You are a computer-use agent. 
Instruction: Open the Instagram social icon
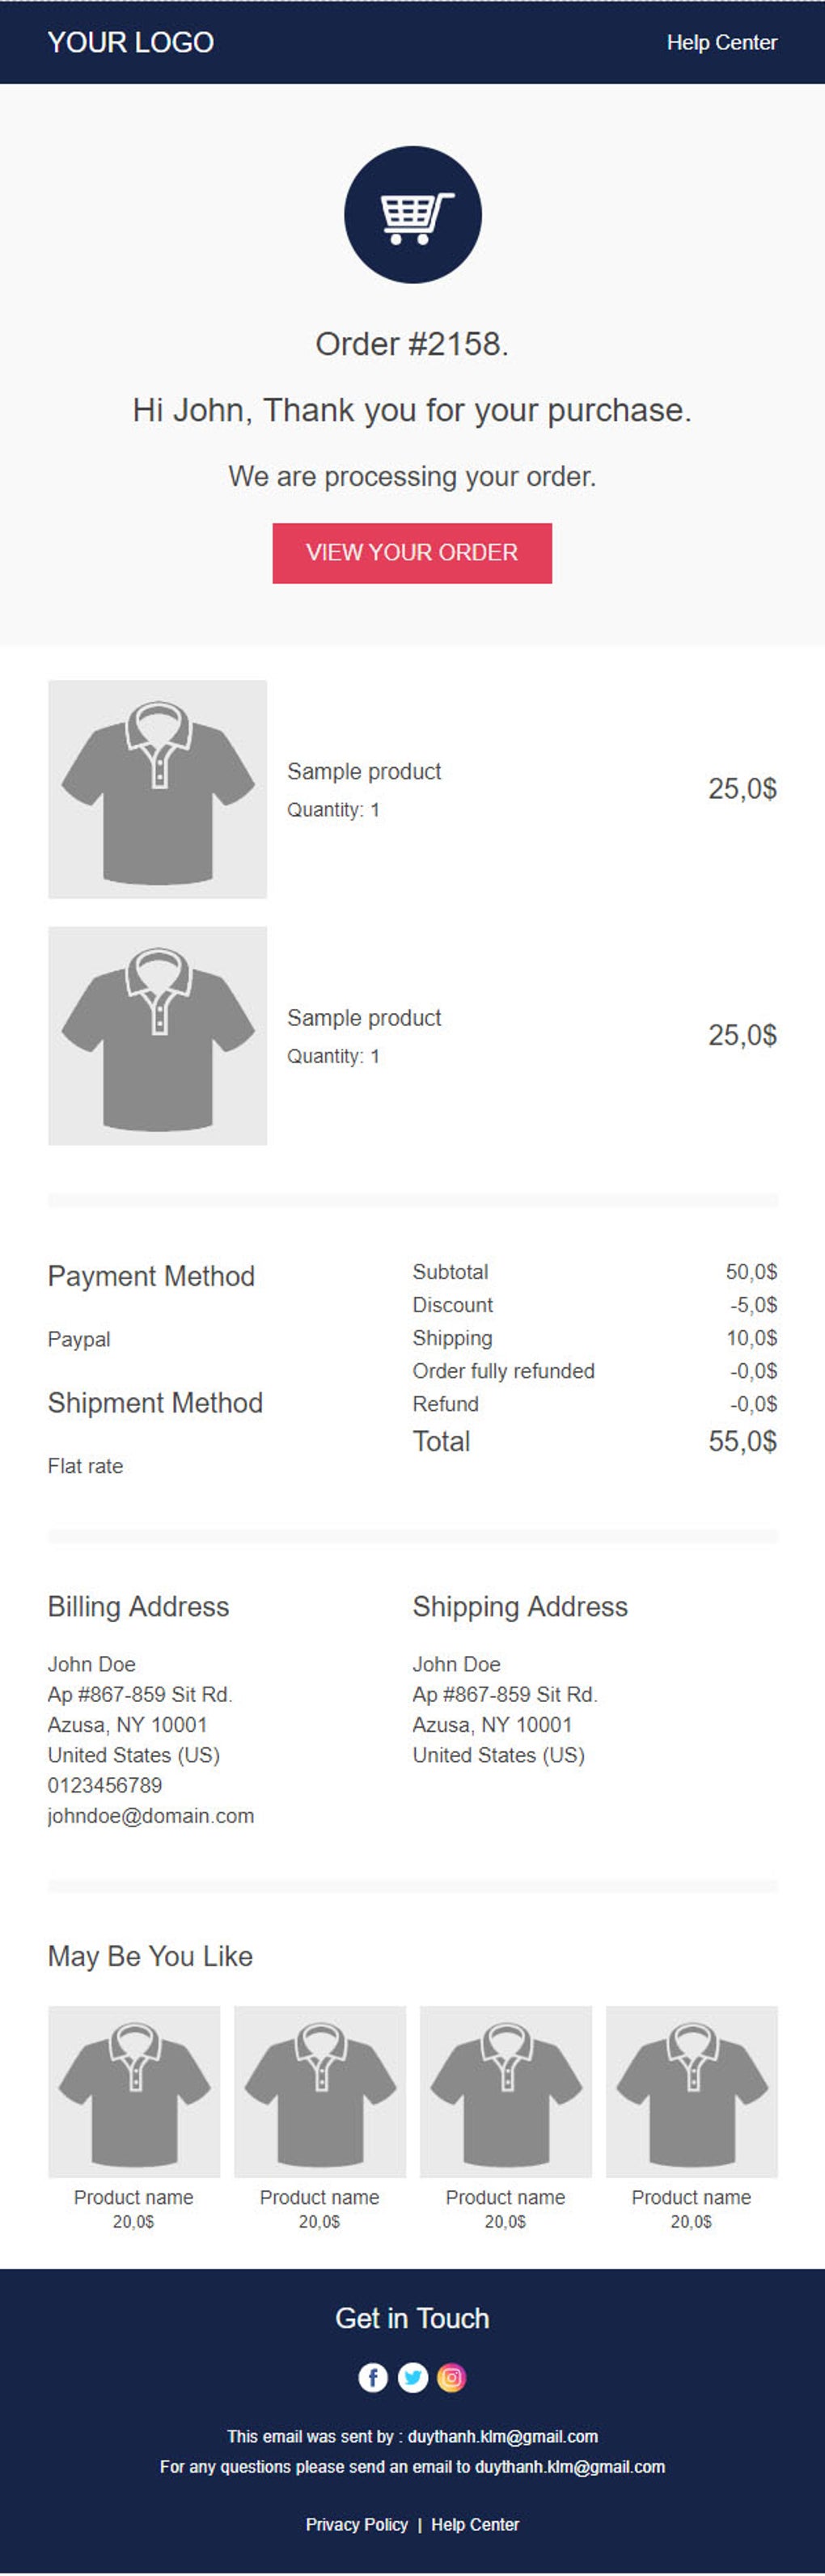[452, 2377]
